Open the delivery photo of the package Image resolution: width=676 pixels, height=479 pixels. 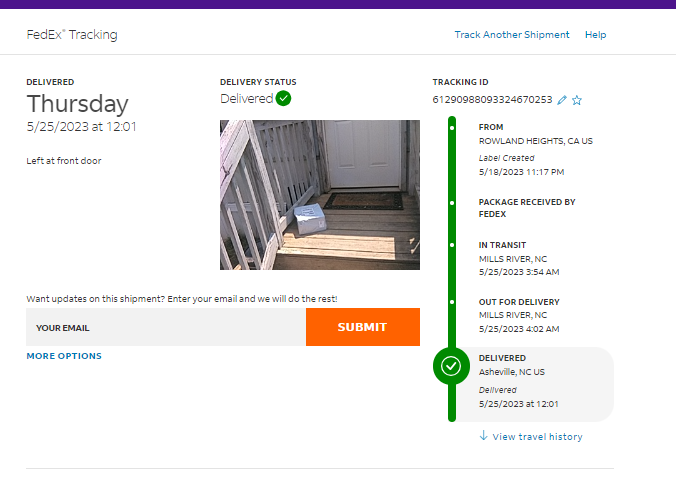click(x=320, y=195)
